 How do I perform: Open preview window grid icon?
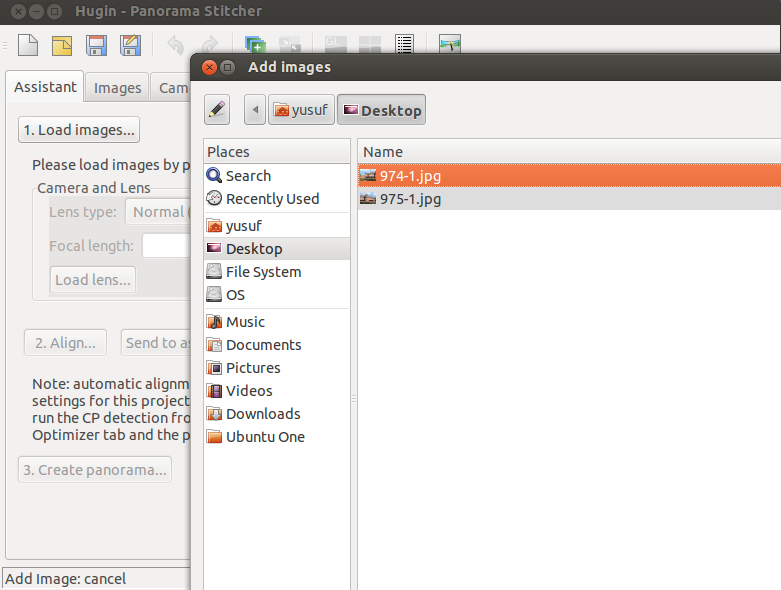pos(370,44)
